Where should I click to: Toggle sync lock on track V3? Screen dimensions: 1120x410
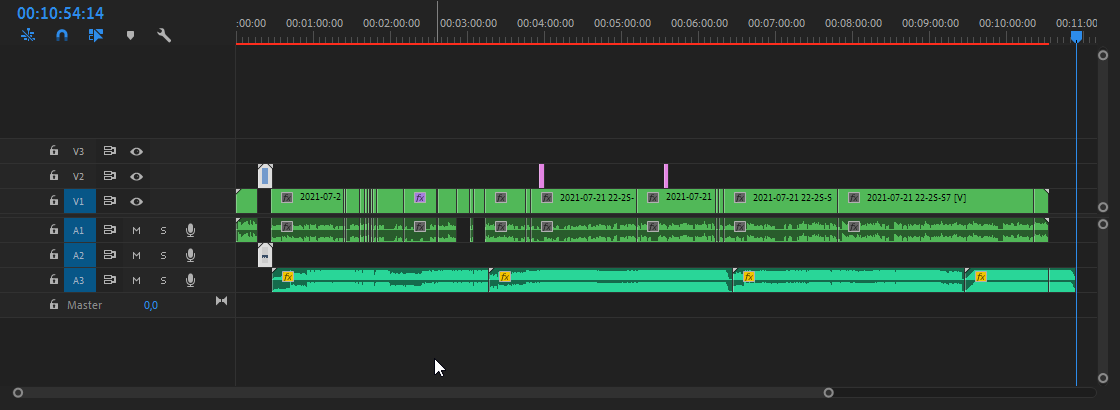tap(110, 152)
